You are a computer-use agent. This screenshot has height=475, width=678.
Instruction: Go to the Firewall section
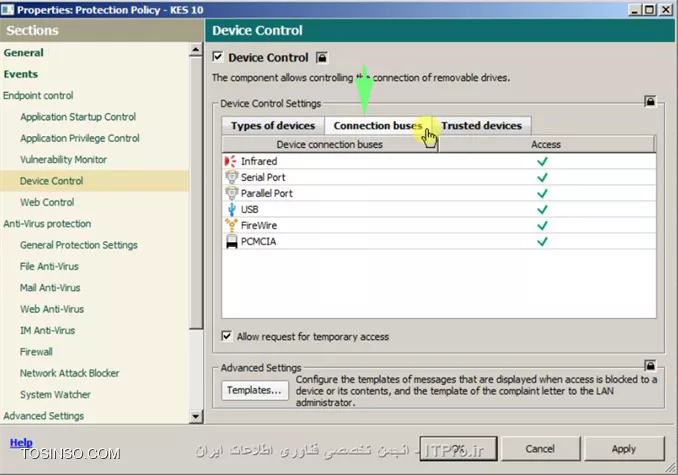(x=36, y=352)
